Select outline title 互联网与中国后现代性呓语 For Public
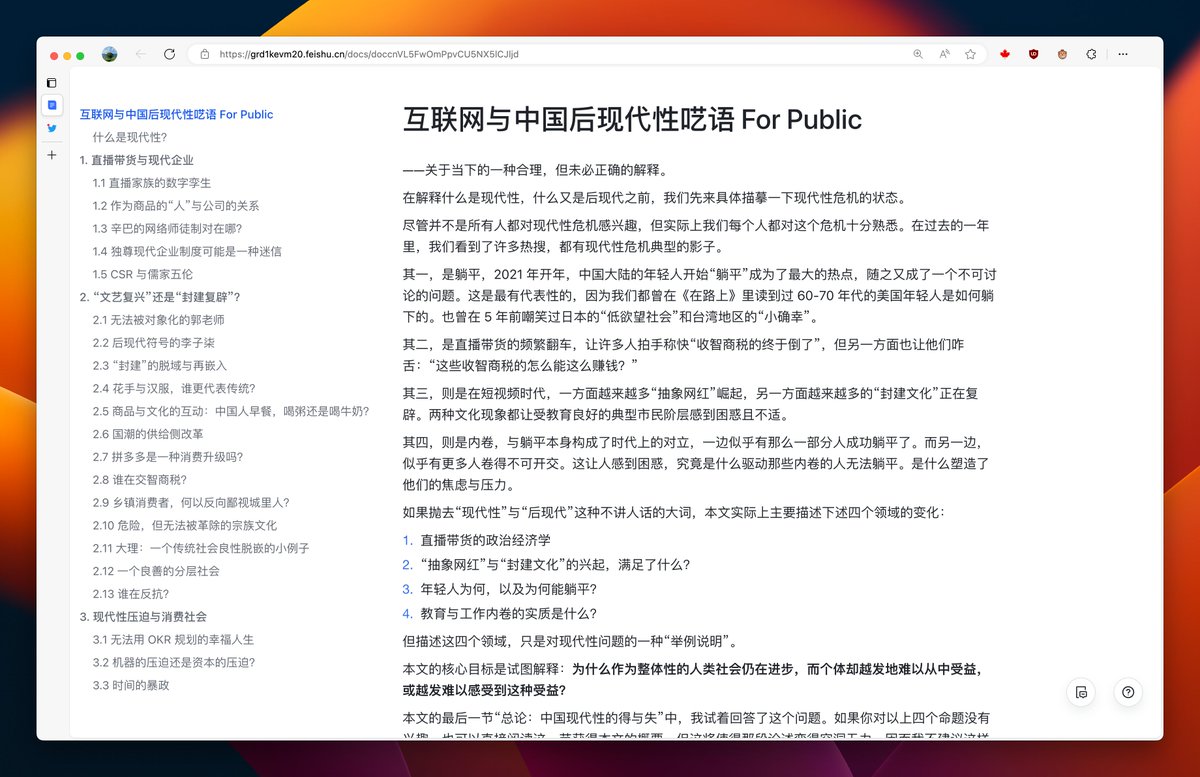1200x777 pixels. 176,114
